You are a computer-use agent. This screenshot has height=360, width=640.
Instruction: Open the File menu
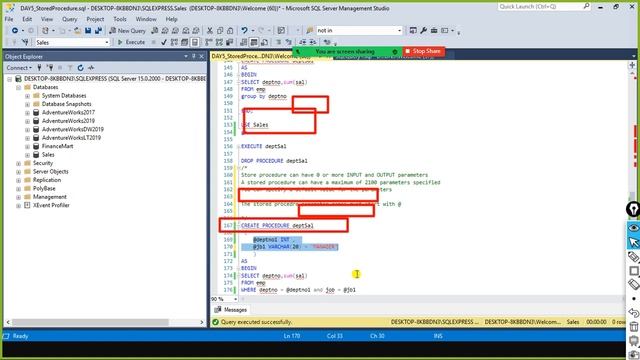9,19
